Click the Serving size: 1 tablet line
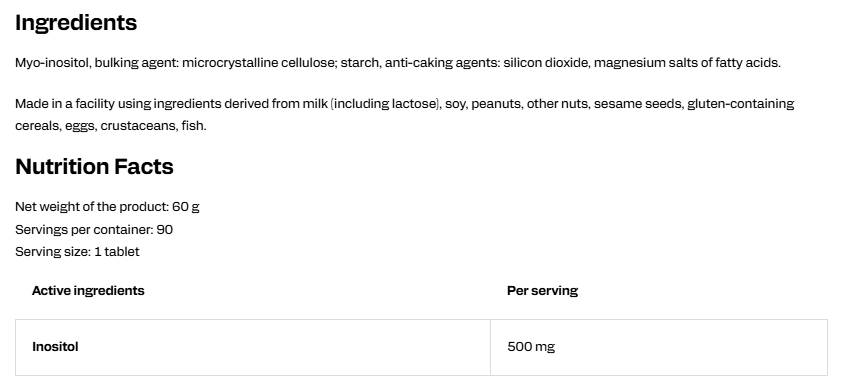Viewport: 843px width, 390px height. [x=77, y=252]
